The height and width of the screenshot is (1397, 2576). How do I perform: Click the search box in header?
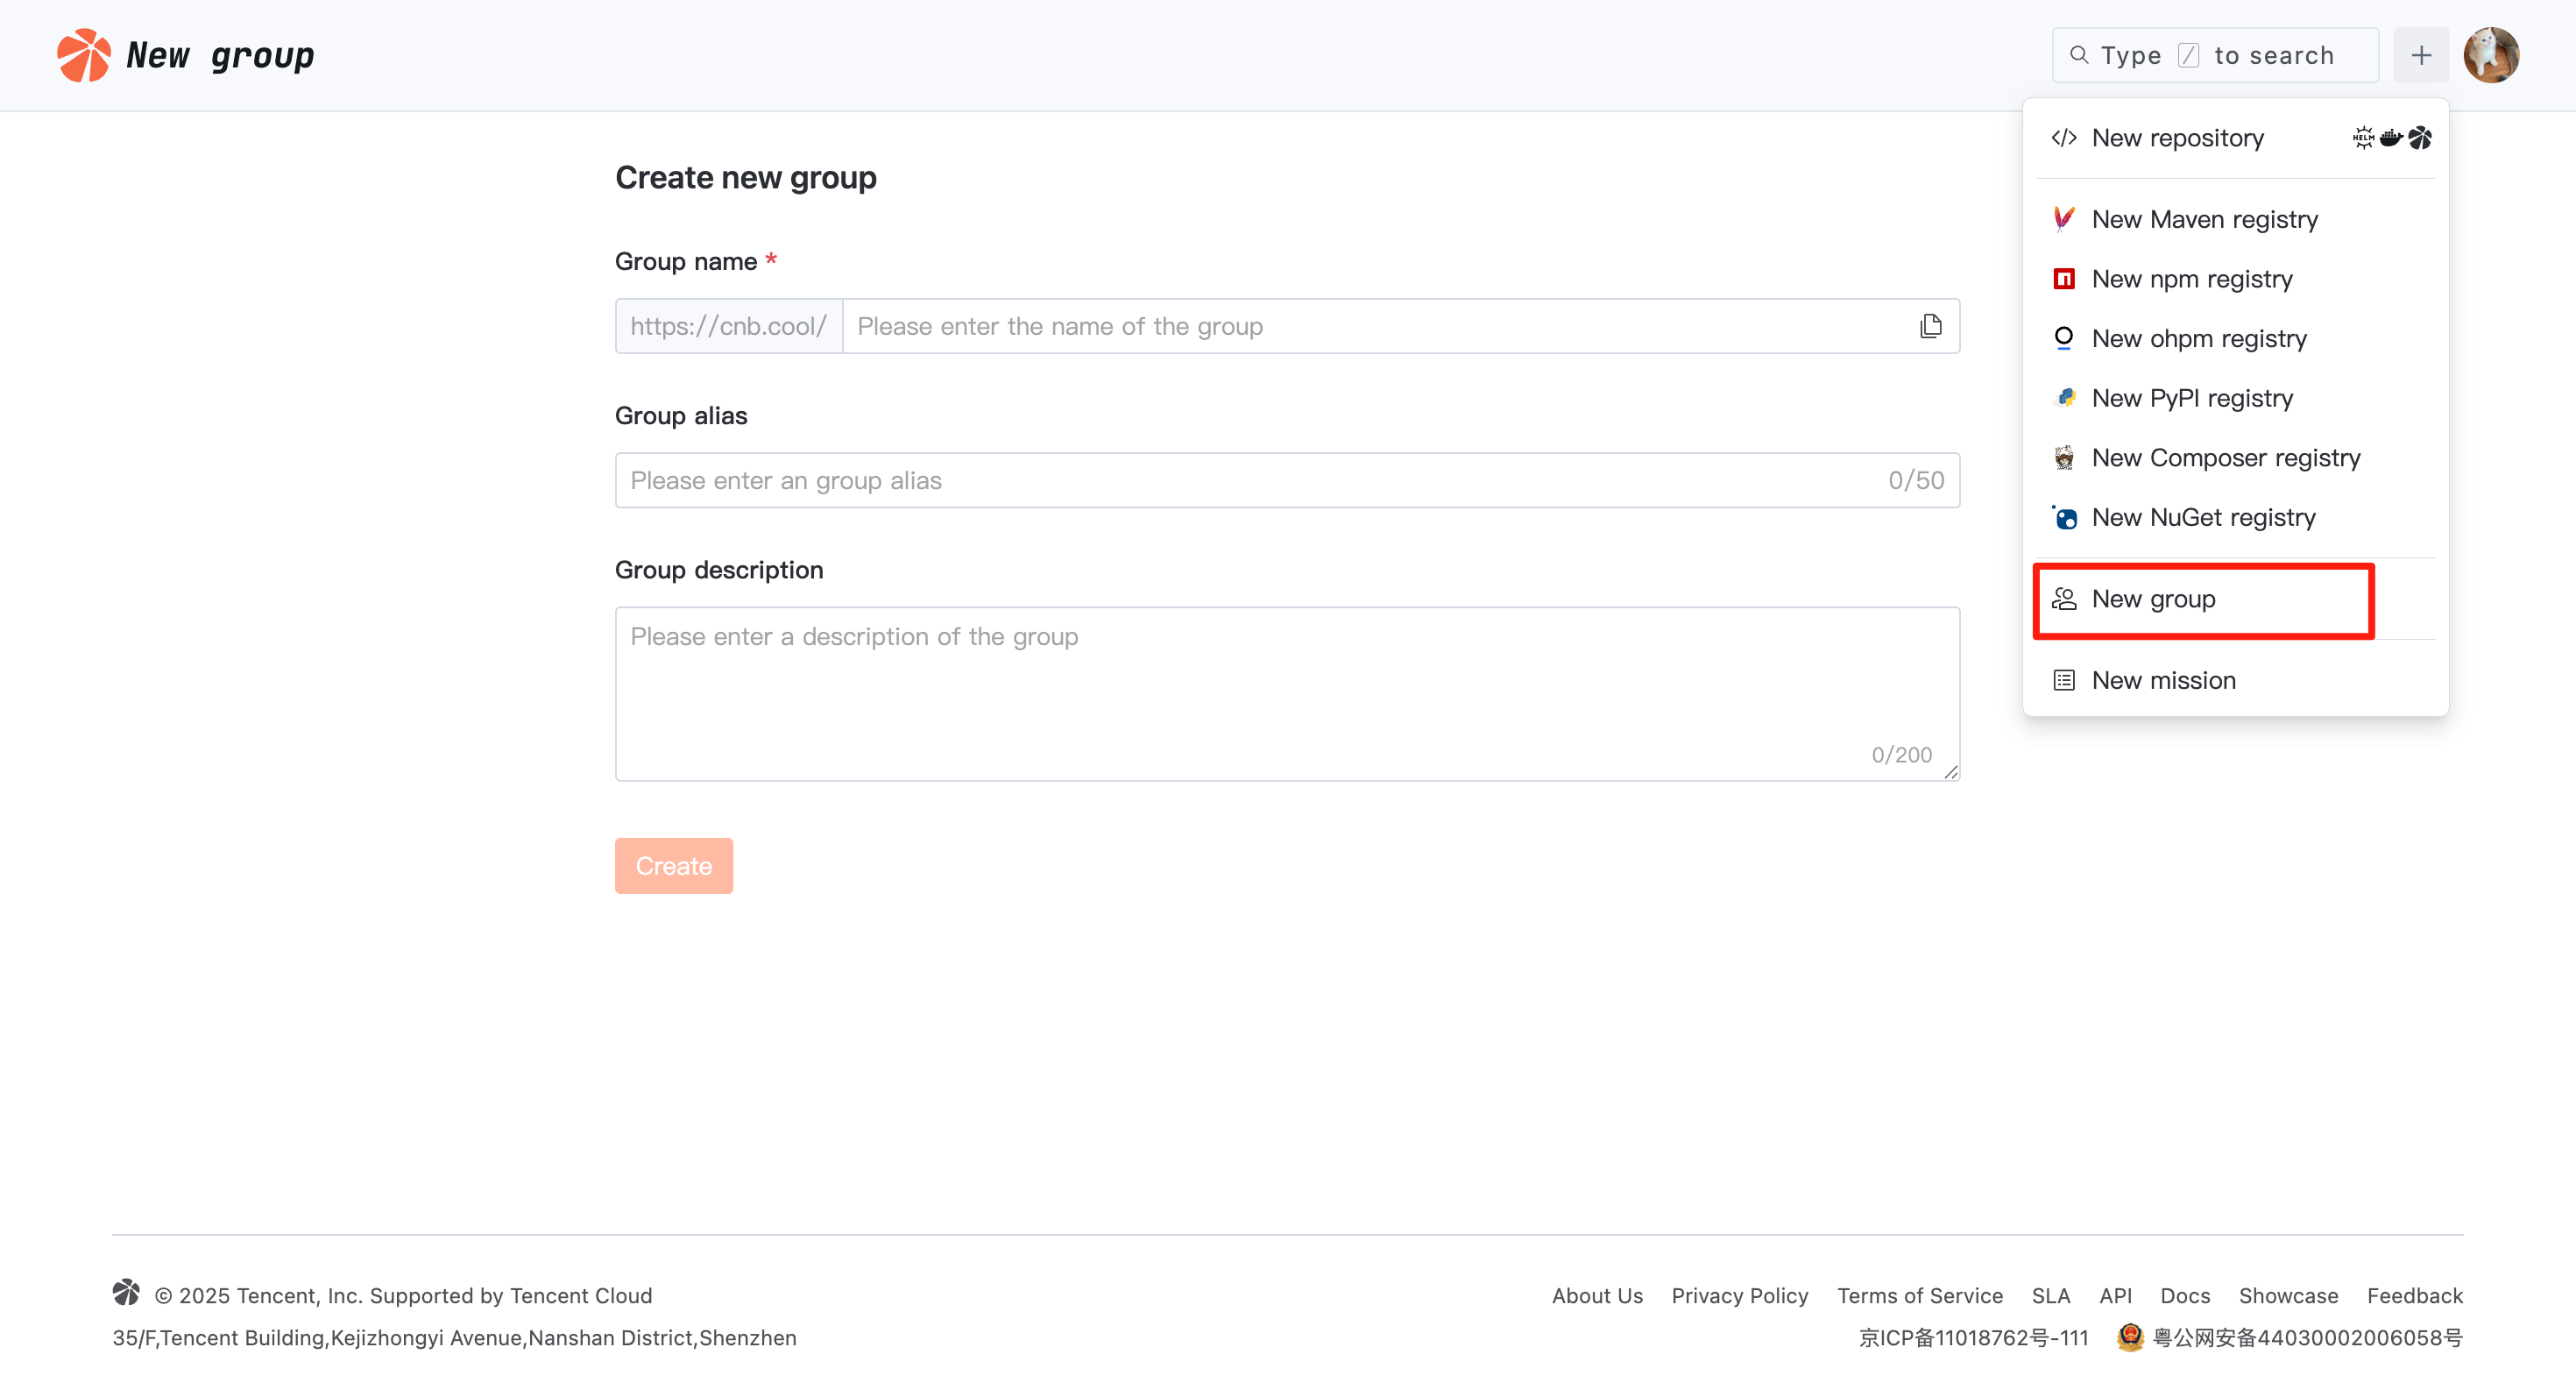point(2215,55)
